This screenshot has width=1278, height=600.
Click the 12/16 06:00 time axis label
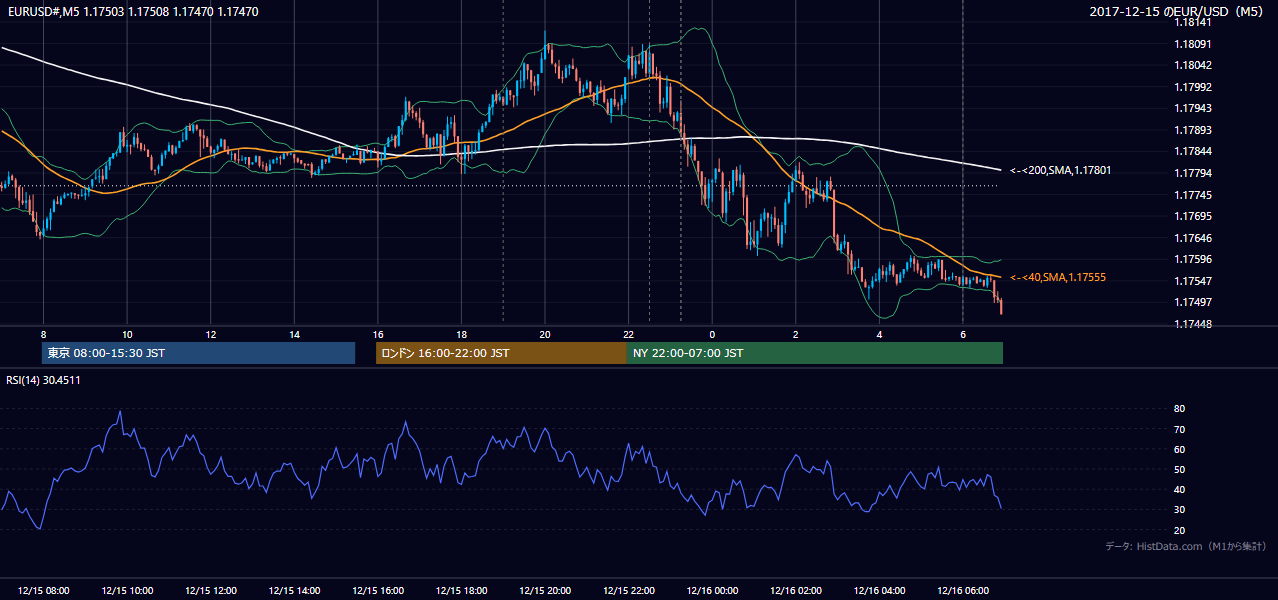(963, 591)
